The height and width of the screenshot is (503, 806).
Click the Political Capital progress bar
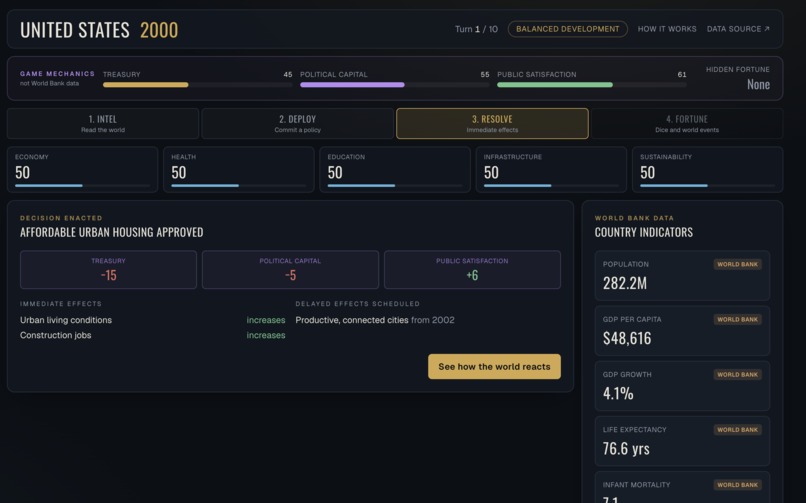[394, 85]
